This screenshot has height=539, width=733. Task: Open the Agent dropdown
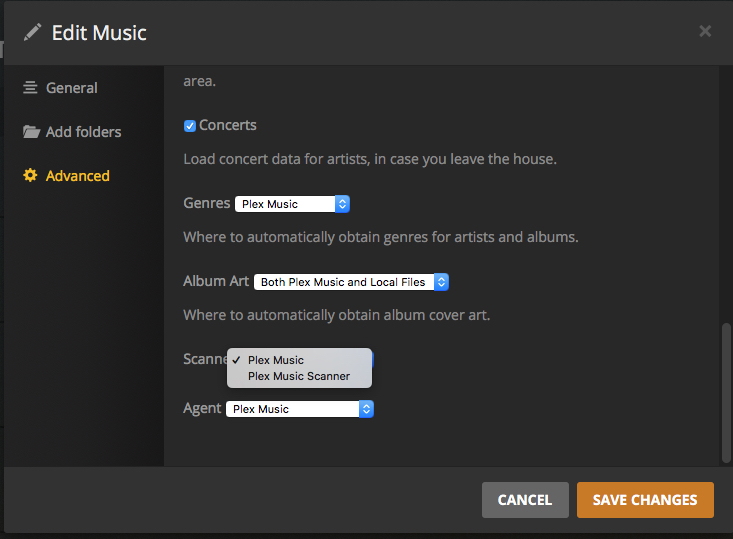[300, 409]
